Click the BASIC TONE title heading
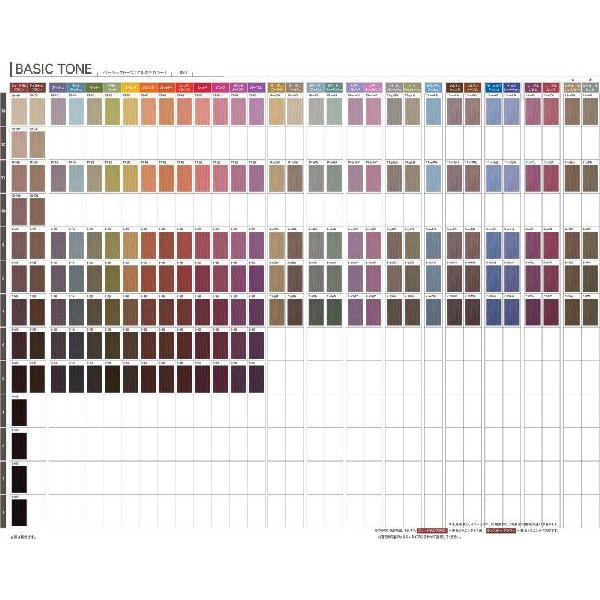This screenshot has width=600, height=600. (x=53, y=69)
